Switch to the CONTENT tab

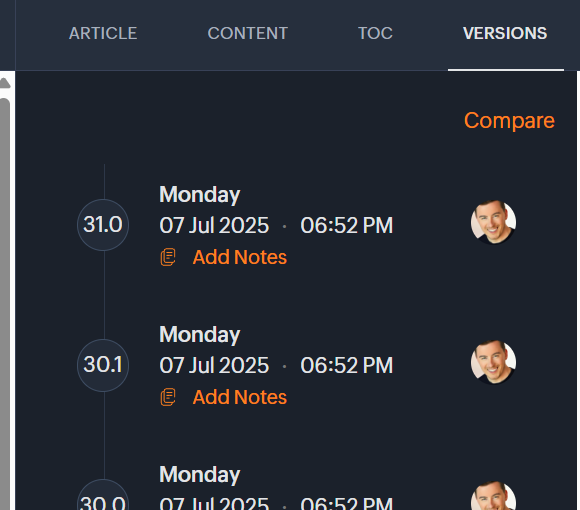[x=247, y=33]
